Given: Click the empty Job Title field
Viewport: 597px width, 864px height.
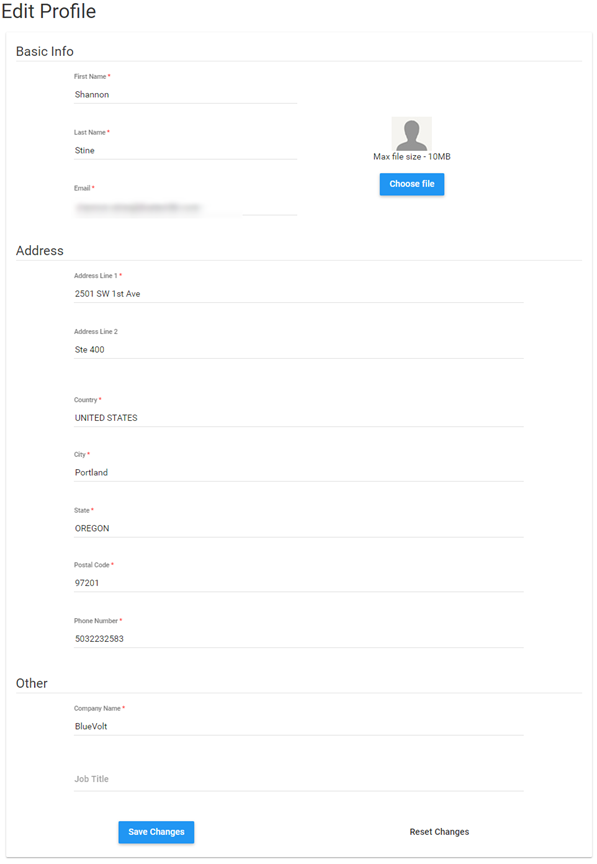Looking at the screenshot, I should point(299,779).
